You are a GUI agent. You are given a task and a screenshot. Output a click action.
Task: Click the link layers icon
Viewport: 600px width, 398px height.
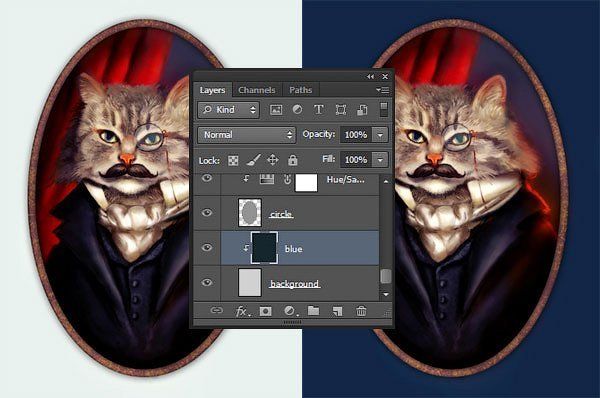(217, 310)
